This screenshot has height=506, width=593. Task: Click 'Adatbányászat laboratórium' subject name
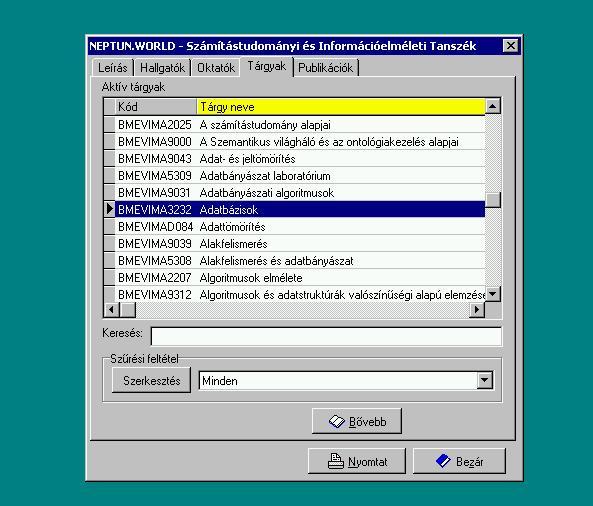(x=265, y=176)
